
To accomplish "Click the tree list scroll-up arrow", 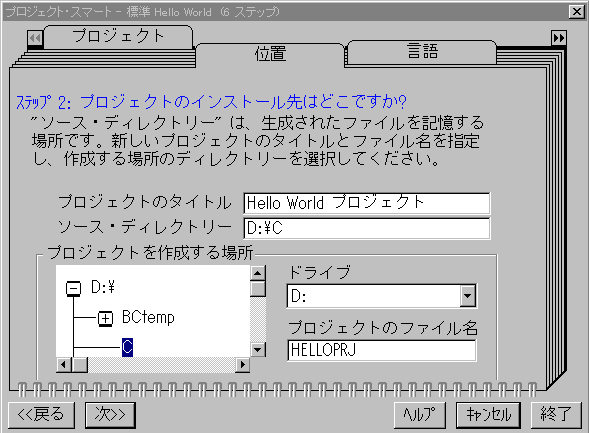I will click(258, 273).
